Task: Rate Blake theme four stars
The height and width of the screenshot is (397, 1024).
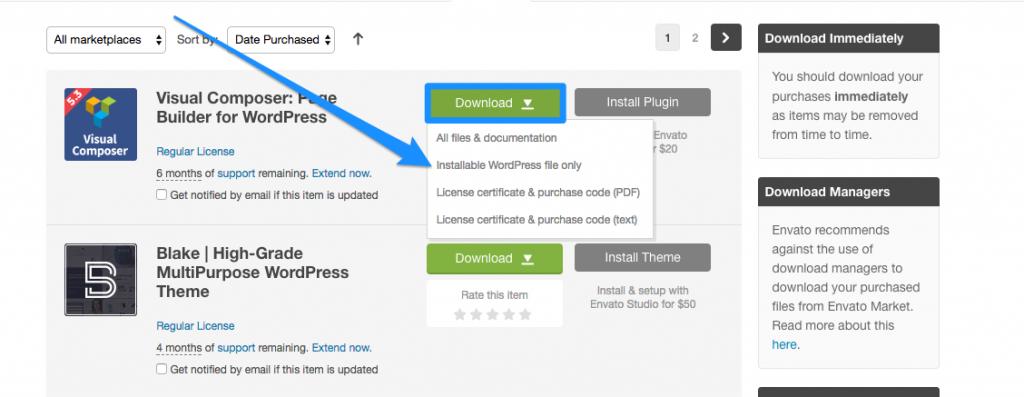Action: [509, 315]
